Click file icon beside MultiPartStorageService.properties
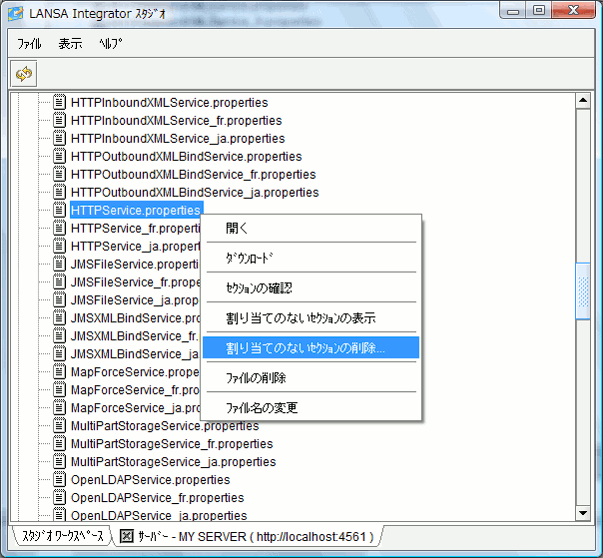 click(x=59, y=426)
